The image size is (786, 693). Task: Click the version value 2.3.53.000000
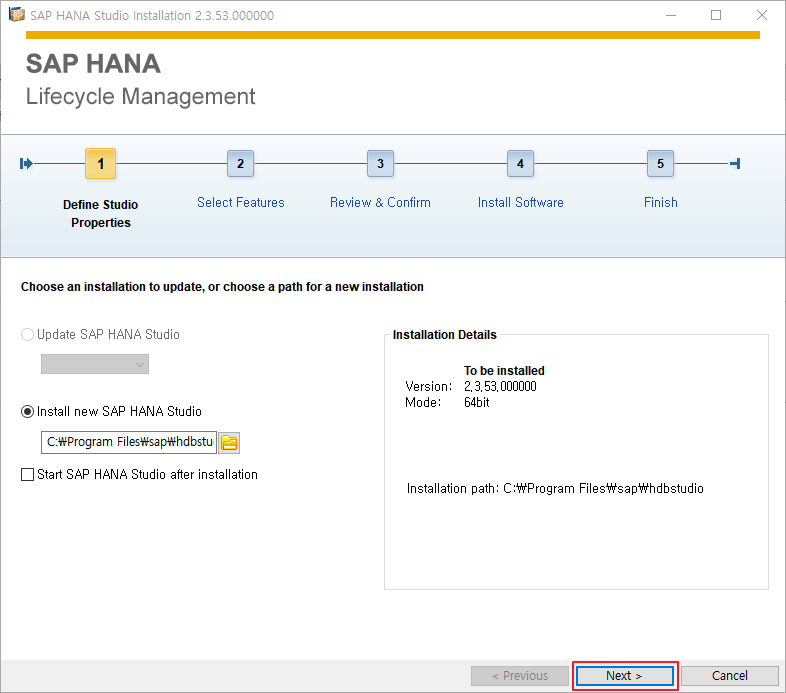(500, 387)
